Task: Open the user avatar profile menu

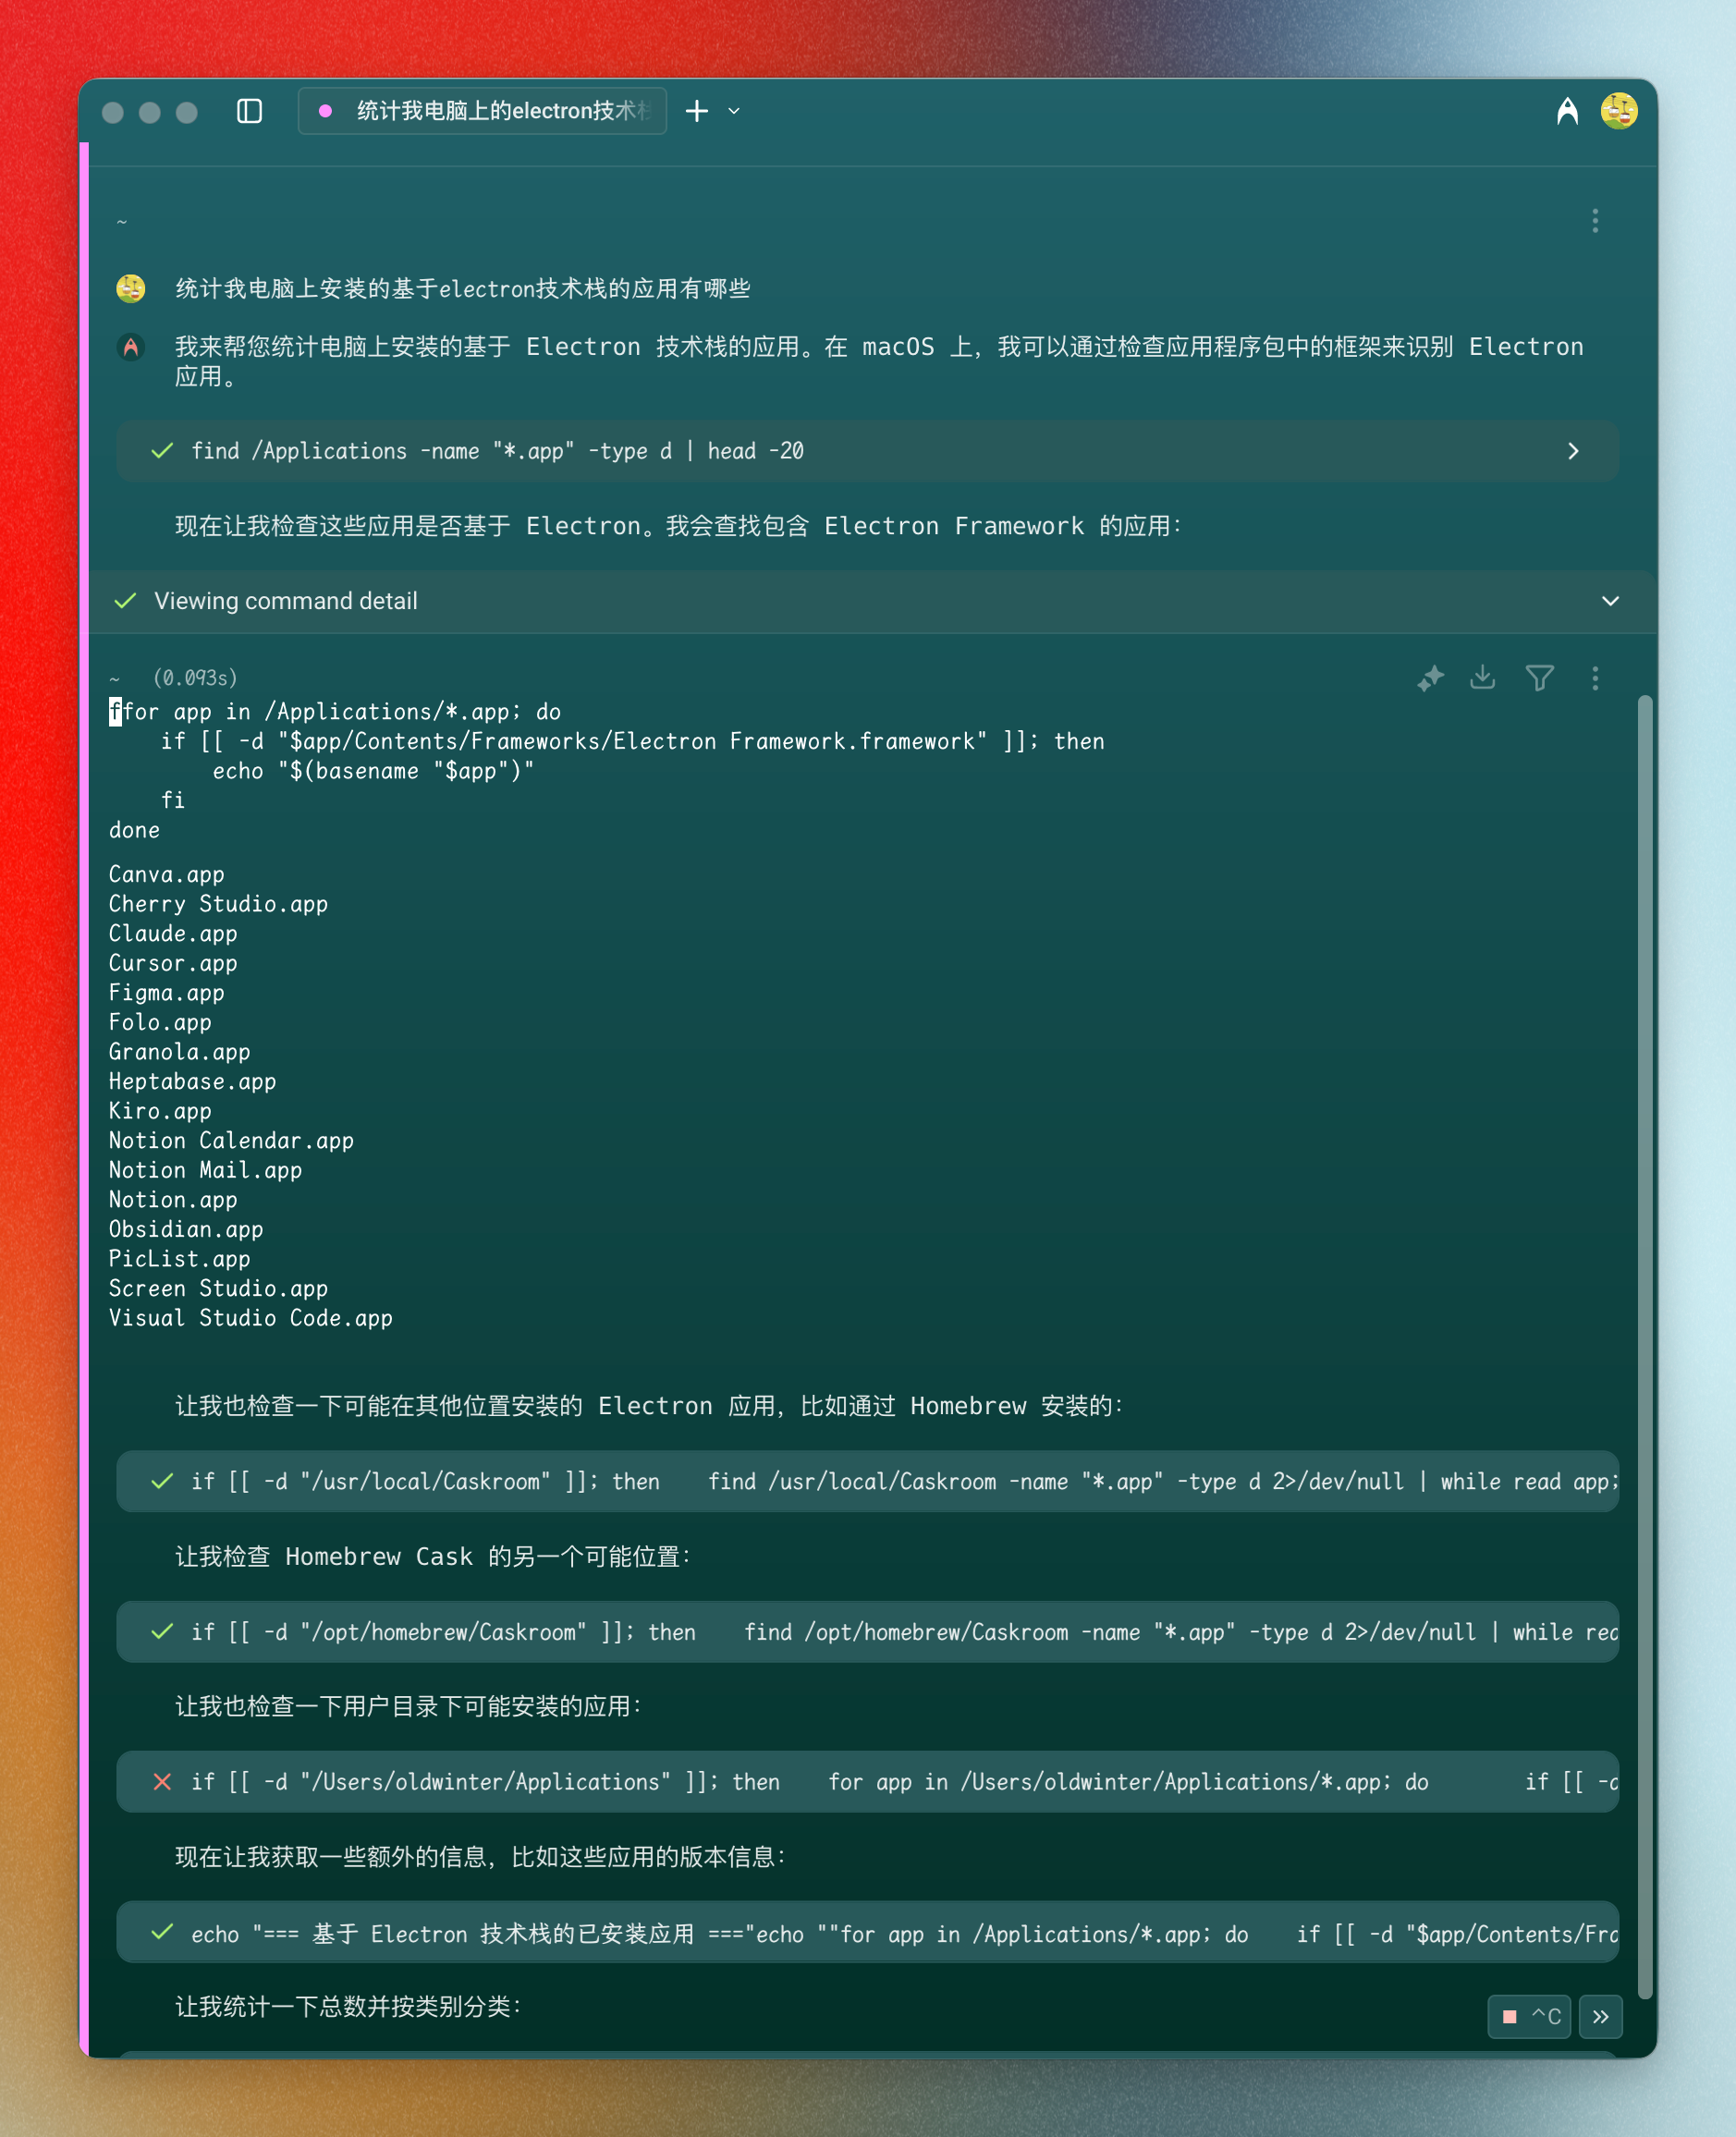Action: pyautogui.click(x=1618, y=111)
